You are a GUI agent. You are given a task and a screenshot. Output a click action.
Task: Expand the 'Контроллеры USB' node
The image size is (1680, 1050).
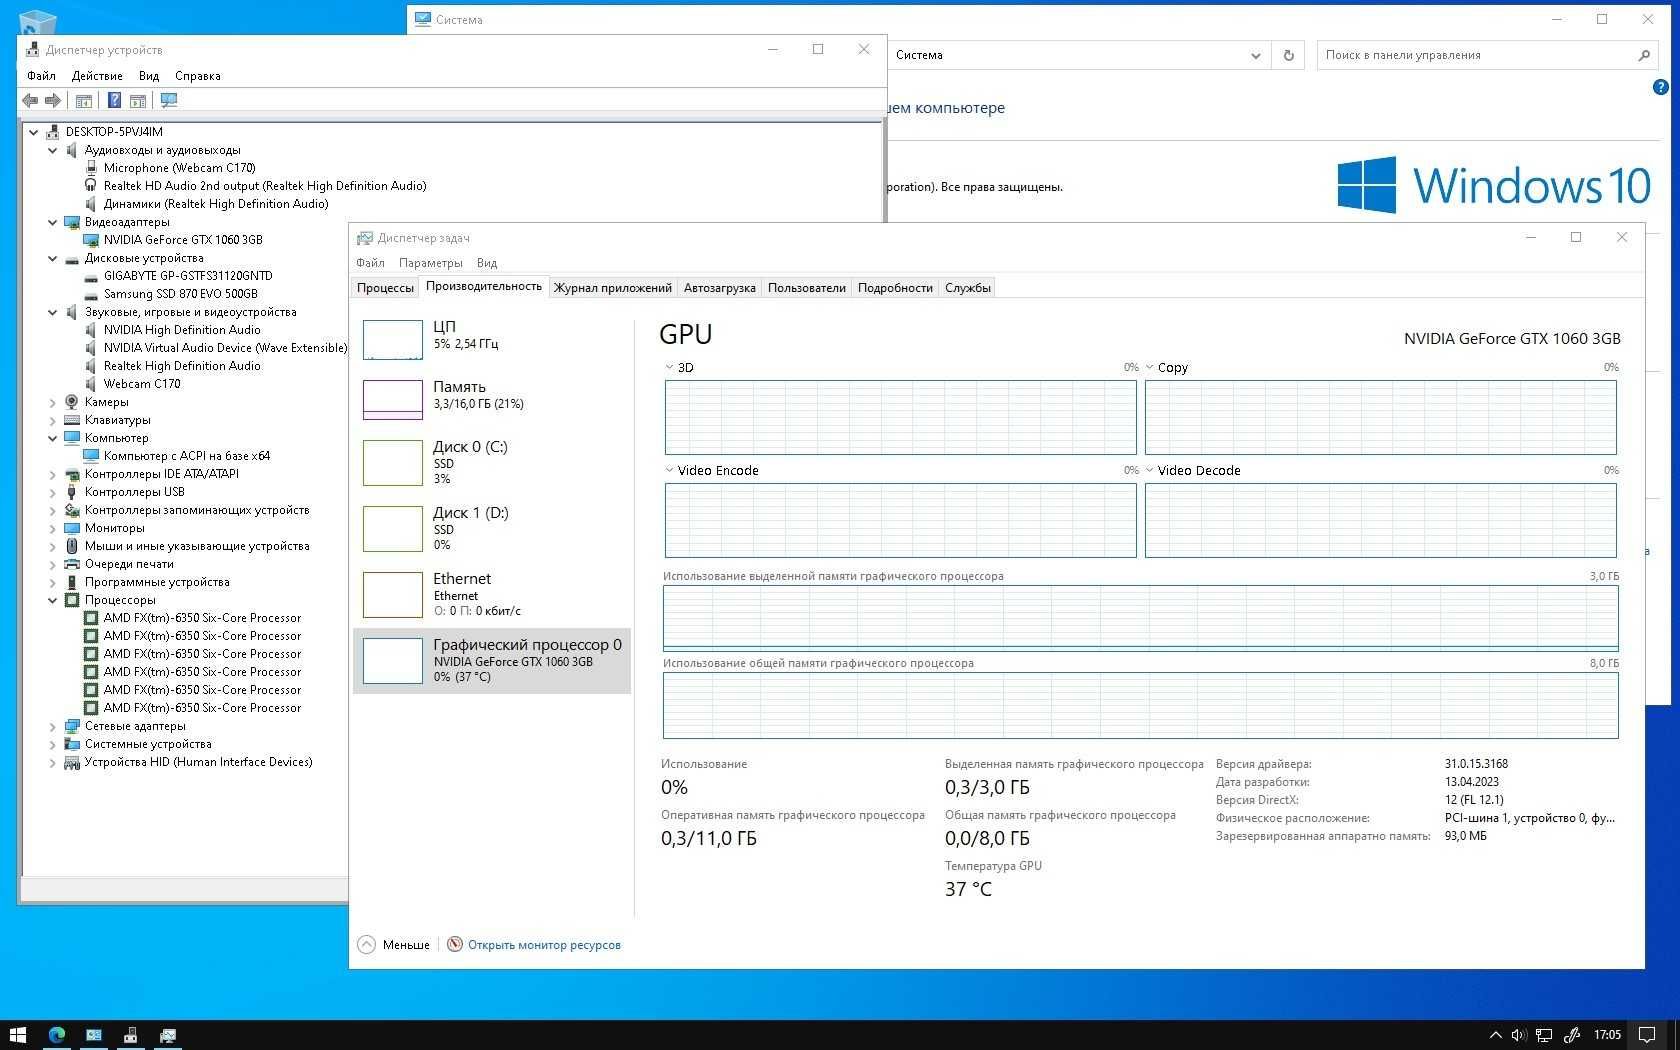(53, 492)
